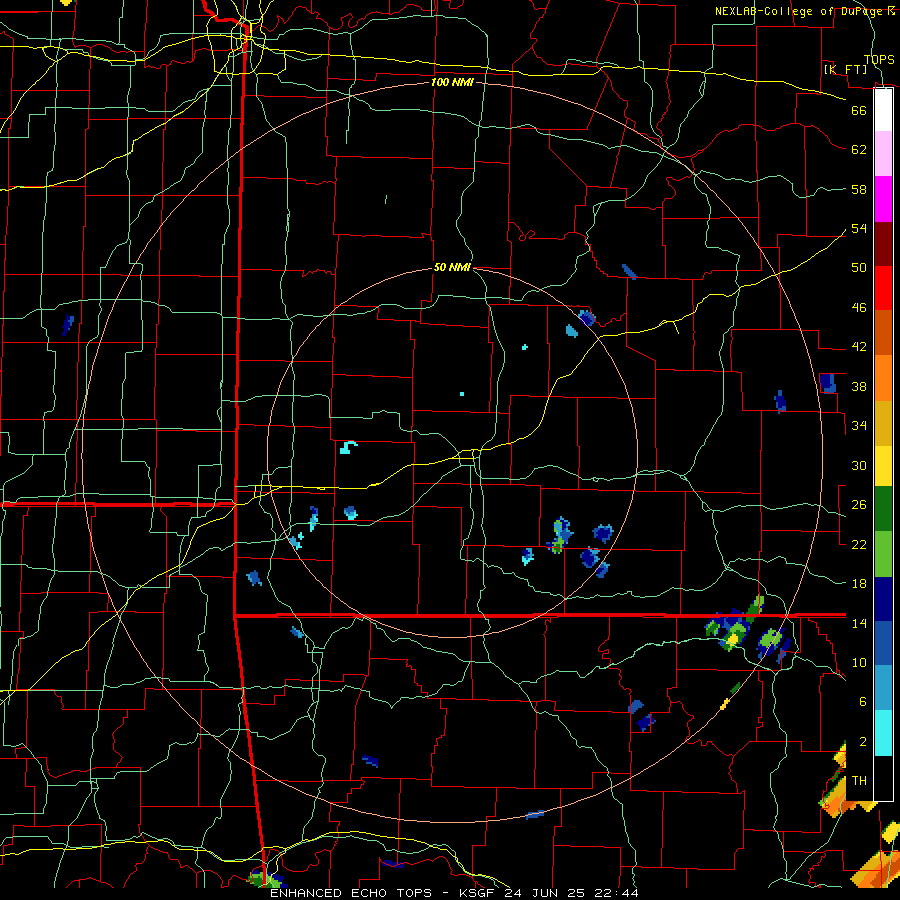The image size is (900, 900).
Task: Click the black TH legend band at bottom
Action: click(x=883, y=778)
